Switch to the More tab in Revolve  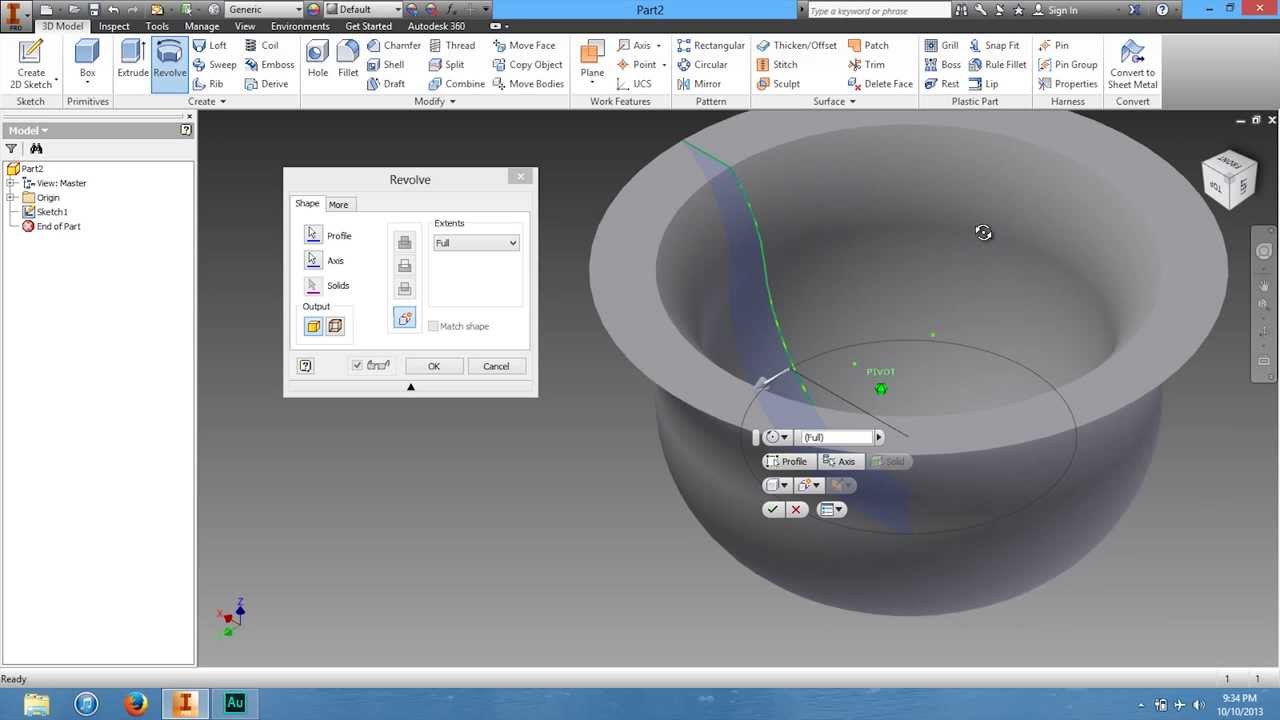339,205
